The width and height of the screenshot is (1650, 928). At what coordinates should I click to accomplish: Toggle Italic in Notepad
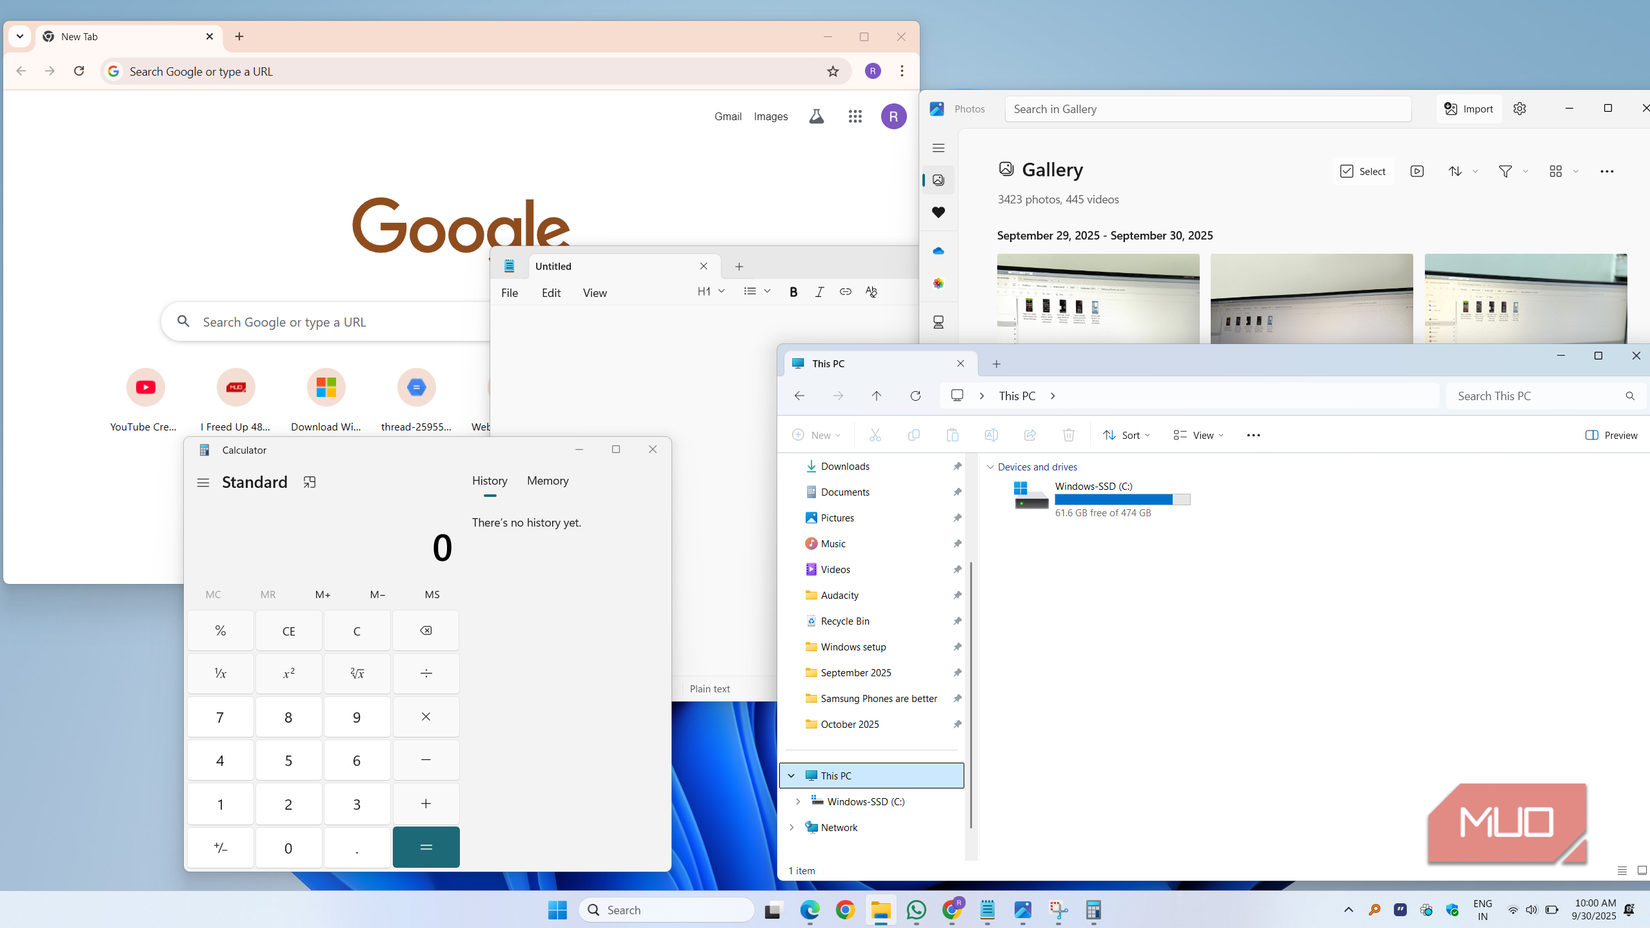pos(819,292)
